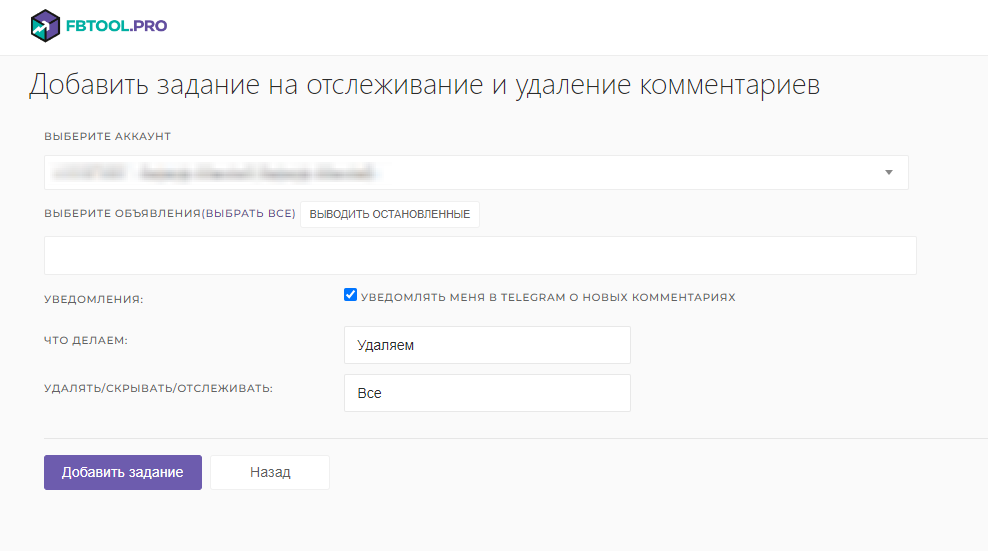Click the account dropdown arrow
988x551 pixels.
point(888,172)
